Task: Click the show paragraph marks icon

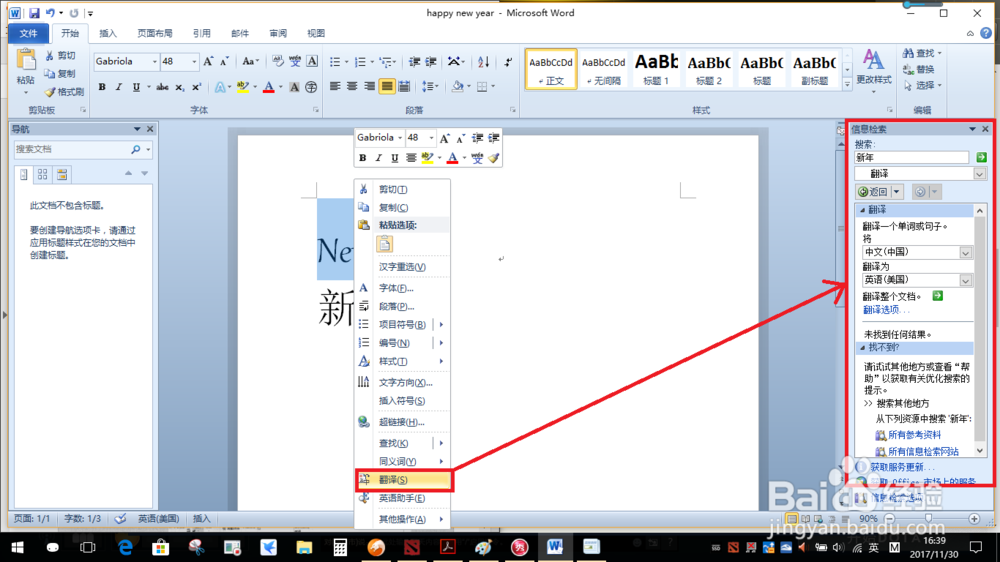Action: pyautogui.click(x=508, y=62)
